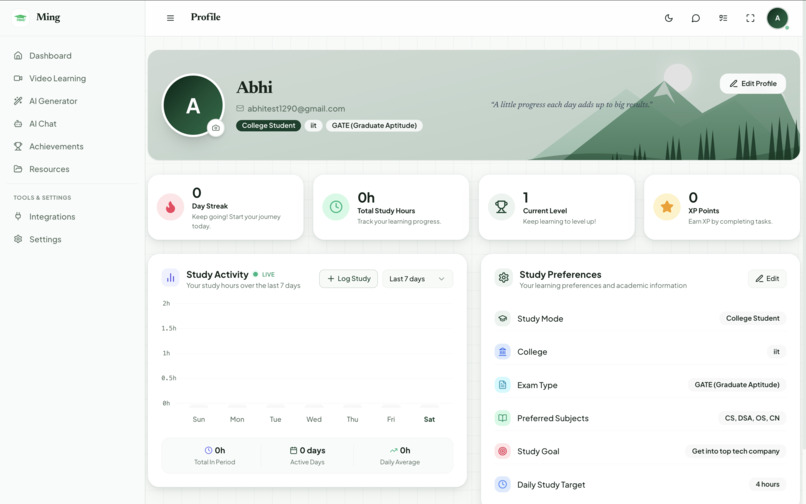Click the Active Days stat
This screenshot has height=504, width=806.
coord(307,456)
